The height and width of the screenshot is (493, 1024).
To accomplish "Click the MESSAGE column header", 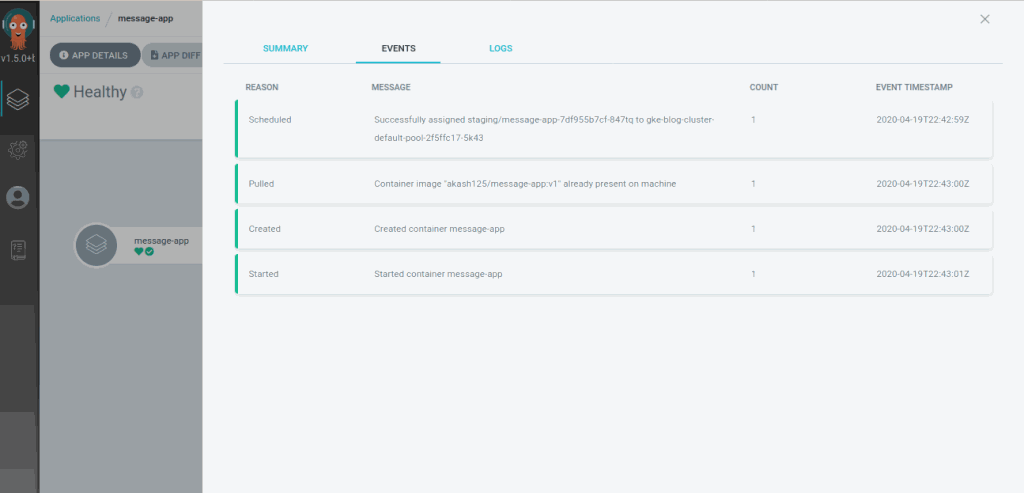I will 391,87.
